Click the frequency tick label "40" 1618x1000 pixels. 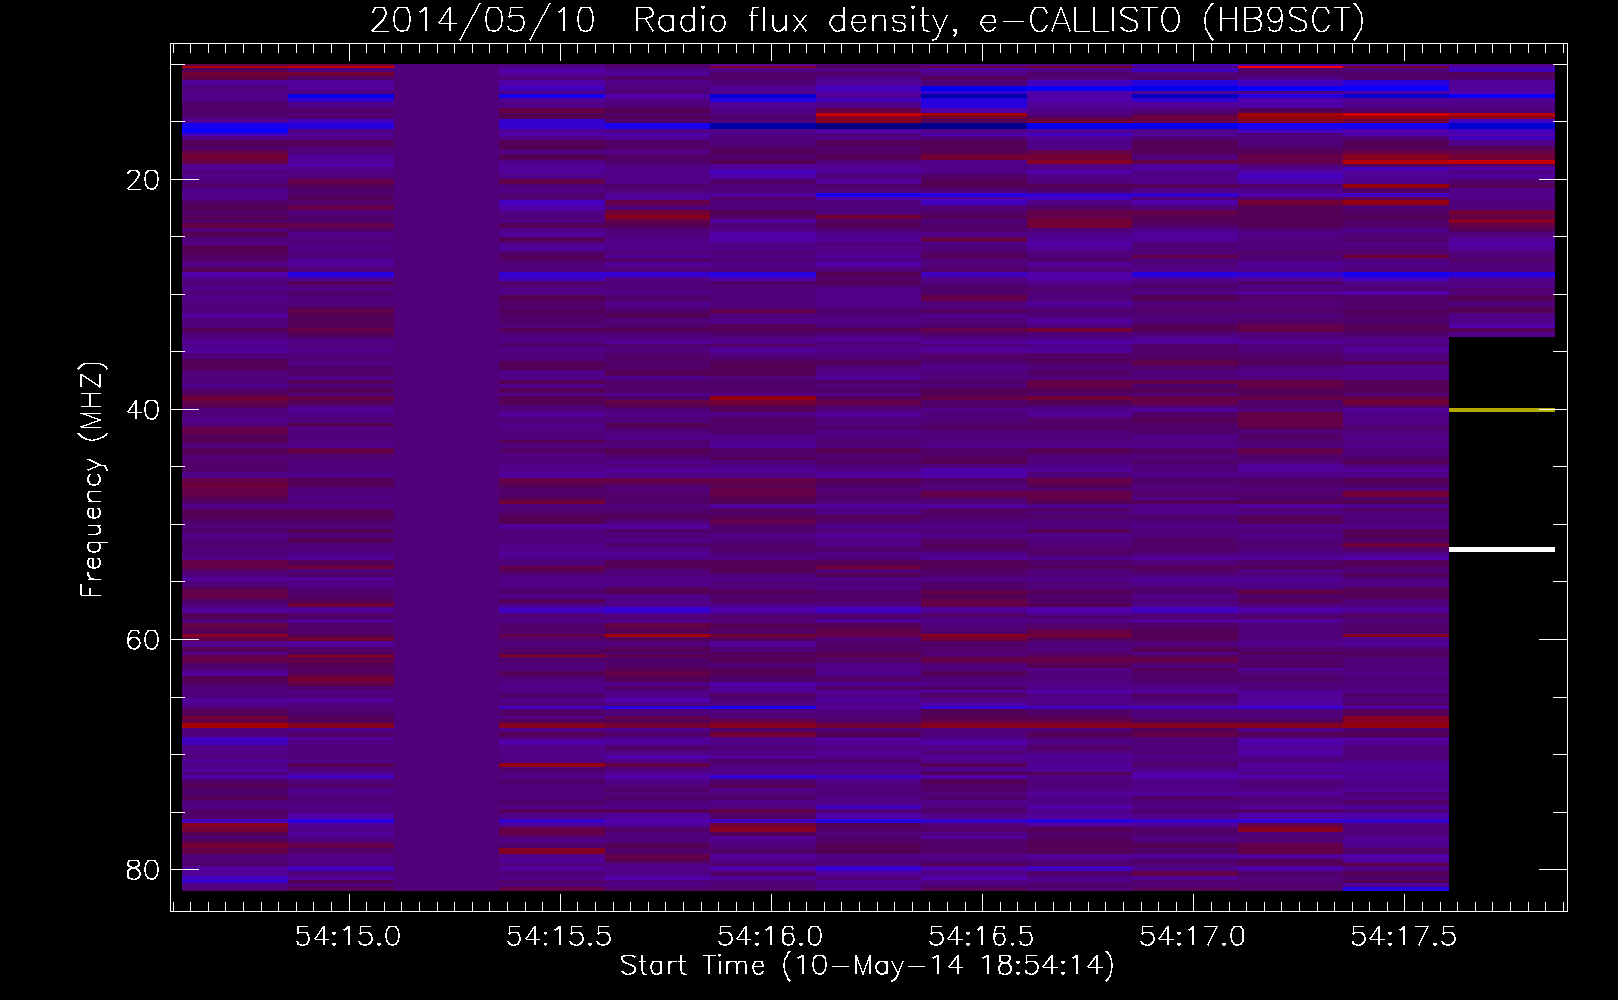click(144, 410)
